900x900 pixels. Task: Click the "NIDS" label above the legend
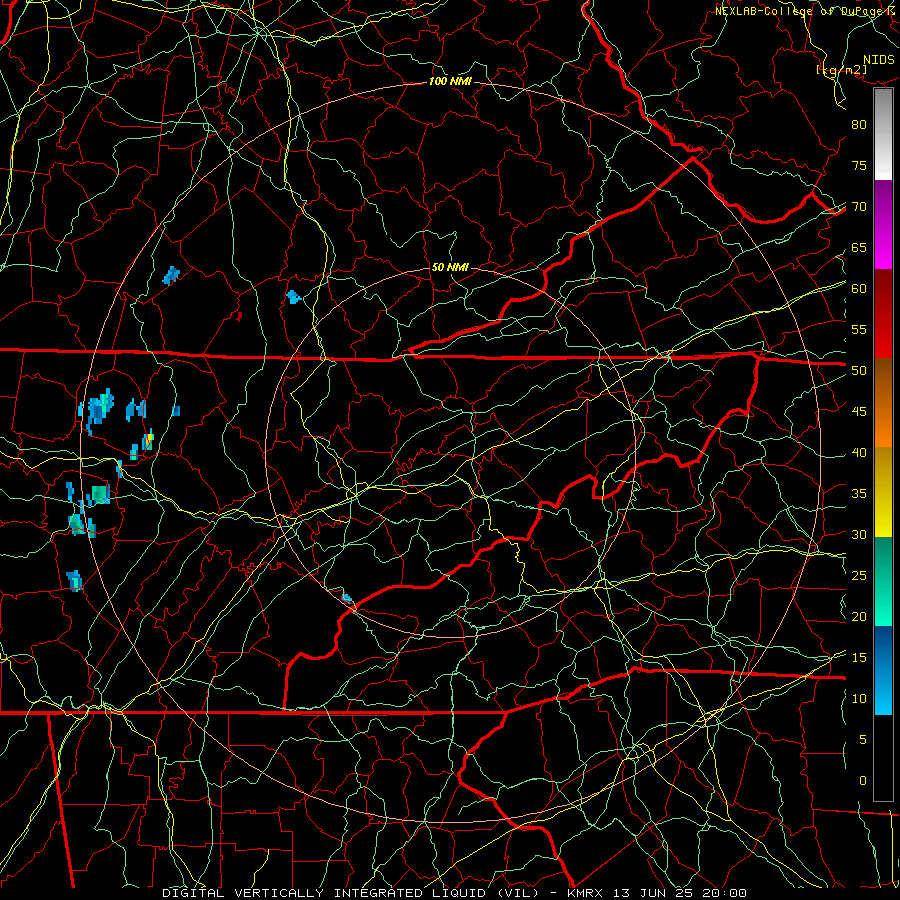tap(879, 60)
